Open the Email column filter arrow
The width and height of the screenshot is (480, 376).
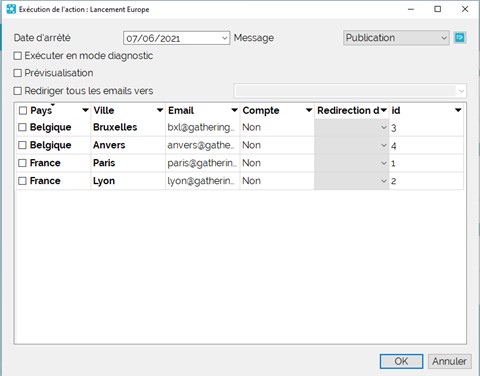coord(234,110)
